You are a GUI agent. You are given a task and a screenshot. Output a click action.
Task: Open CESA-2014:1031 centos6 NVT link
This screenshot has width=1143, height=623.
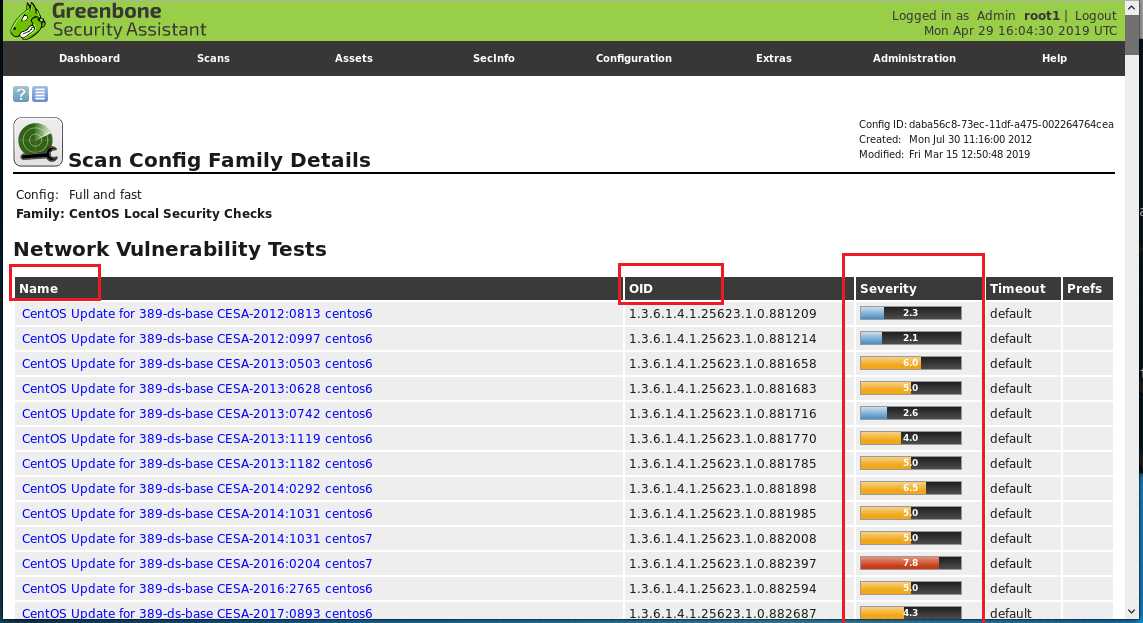(197, 513)
